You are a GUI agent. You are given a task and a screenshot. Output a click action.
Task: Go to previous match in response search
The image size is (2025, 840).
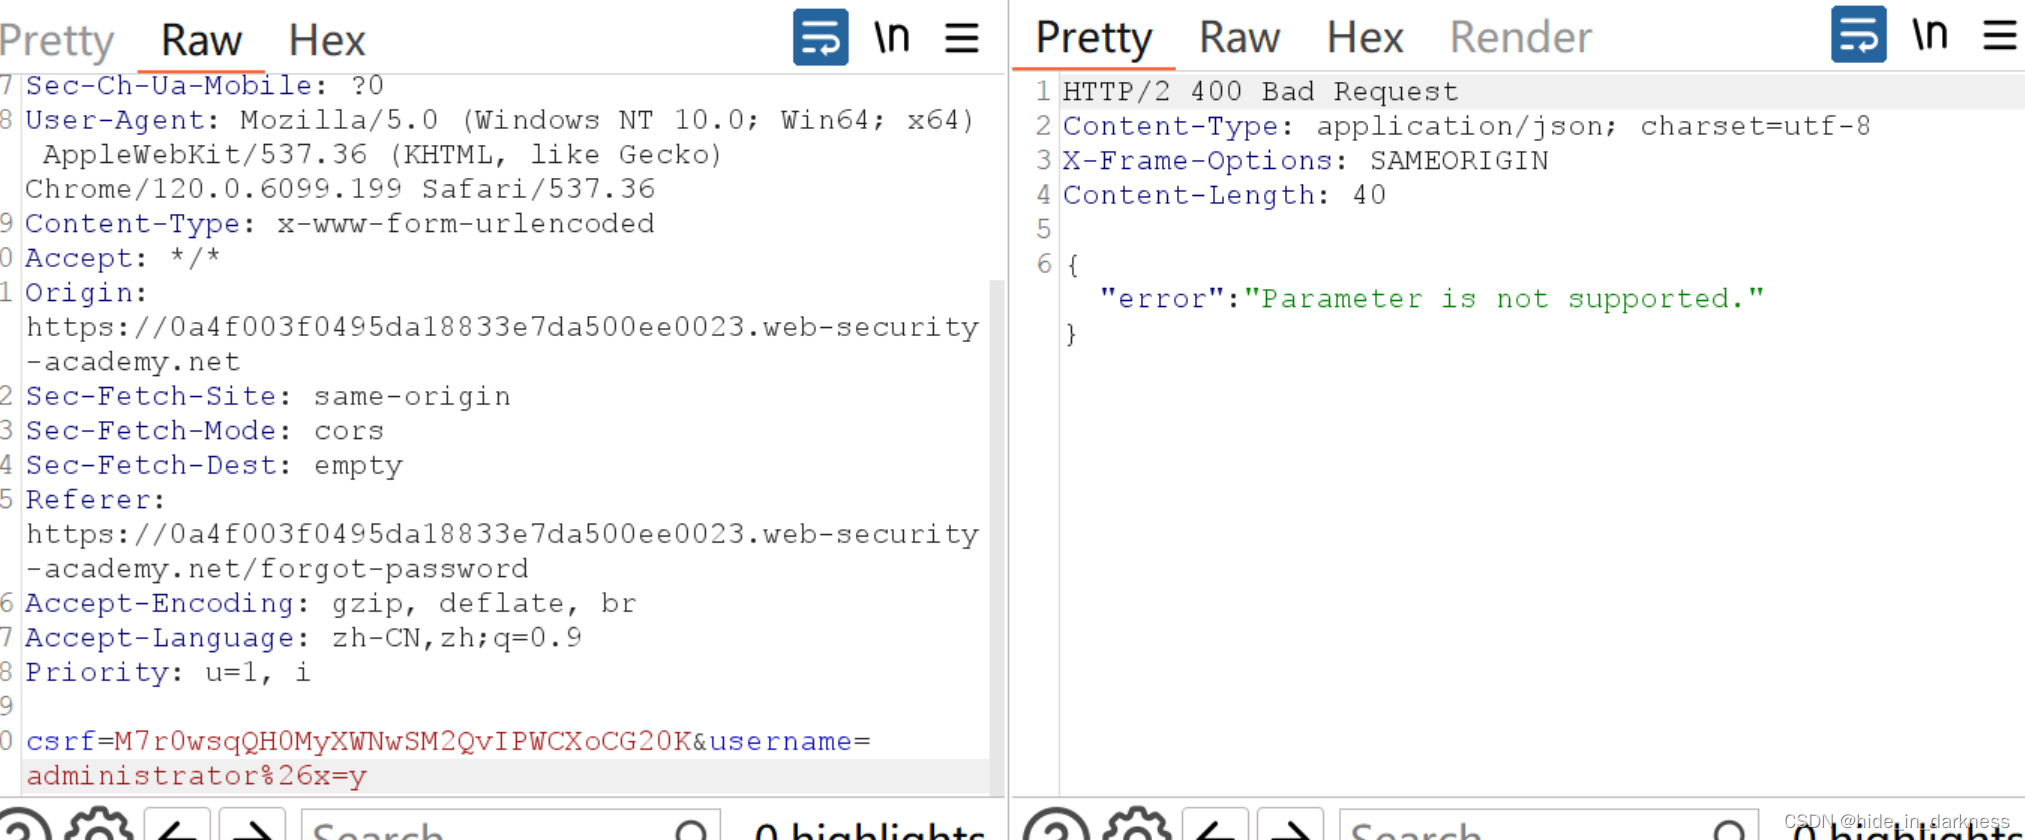coord(1215,825)
